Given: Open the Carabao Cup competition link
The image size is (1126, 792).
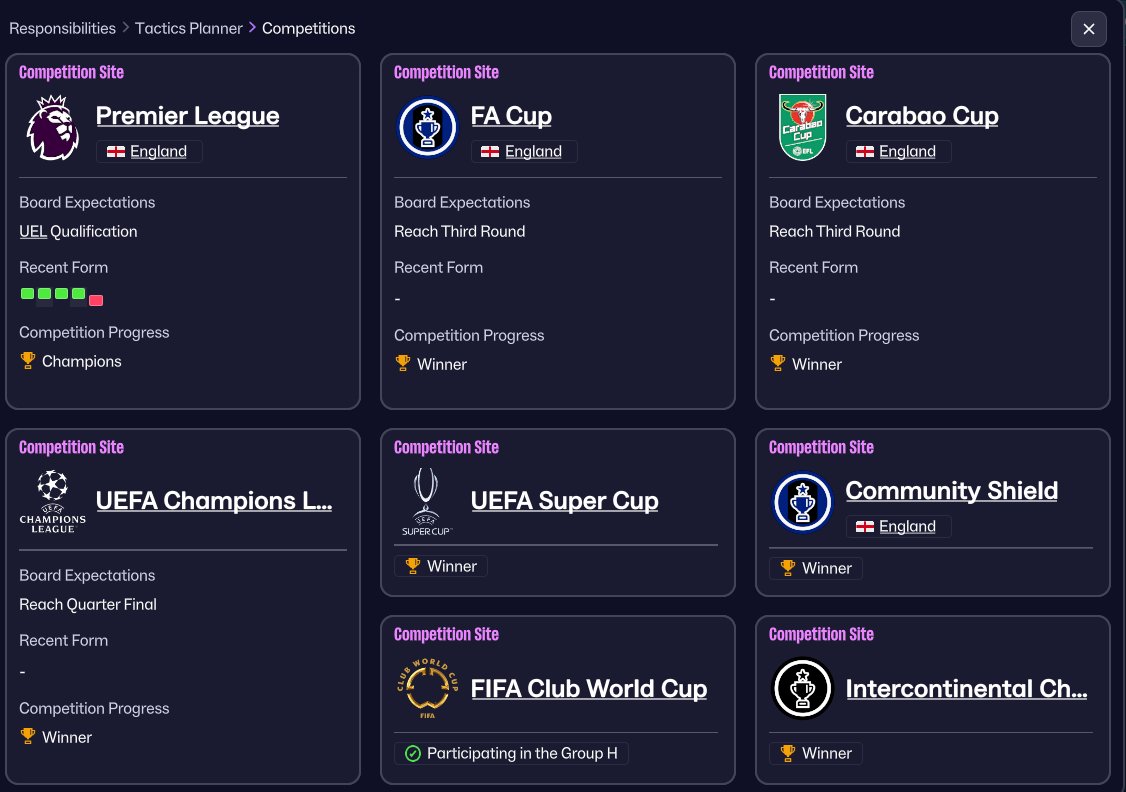Looking at the screenshot, I should pyautogui.click(x=921, y=116).
